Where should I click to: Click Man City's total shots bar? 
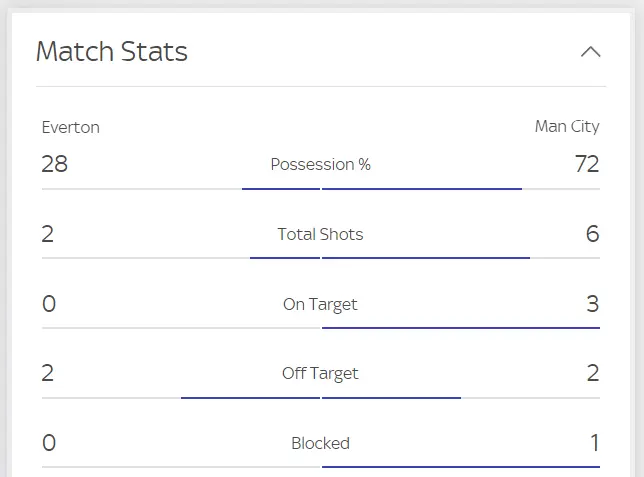(x=426, y=258)
